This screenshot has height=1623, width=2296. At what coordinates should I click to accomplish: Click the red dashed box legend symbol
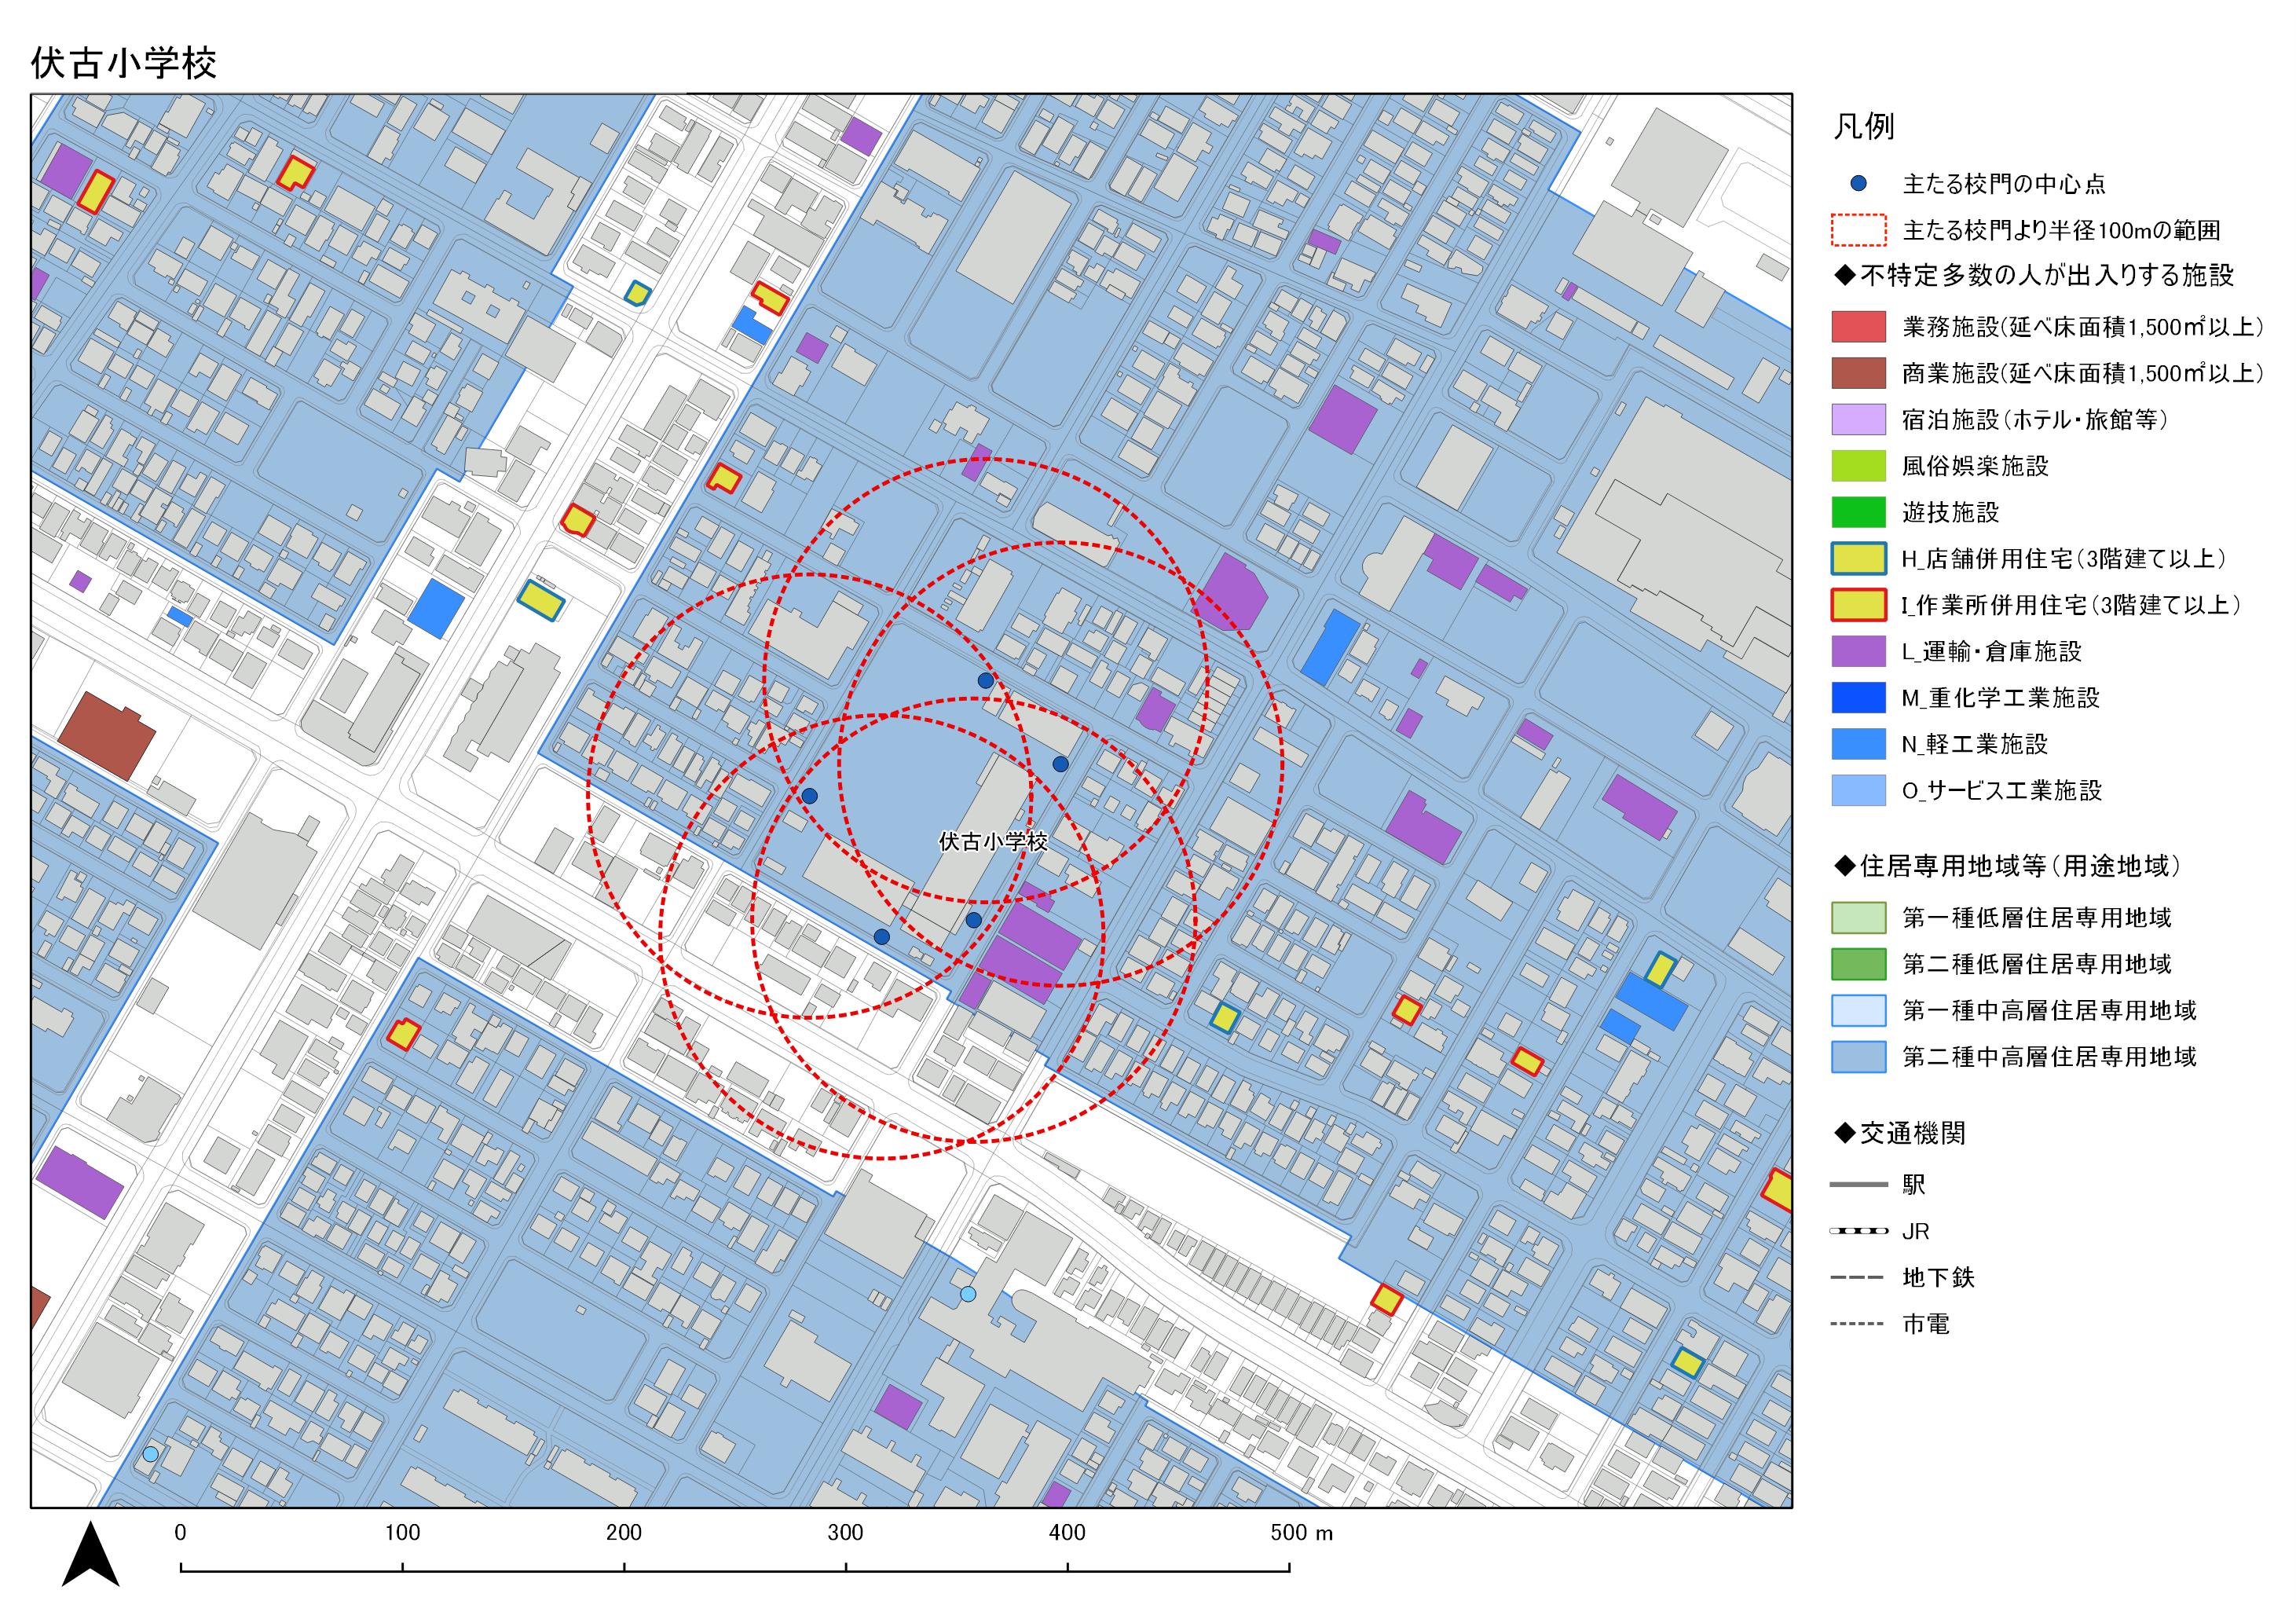(1858, 230)
